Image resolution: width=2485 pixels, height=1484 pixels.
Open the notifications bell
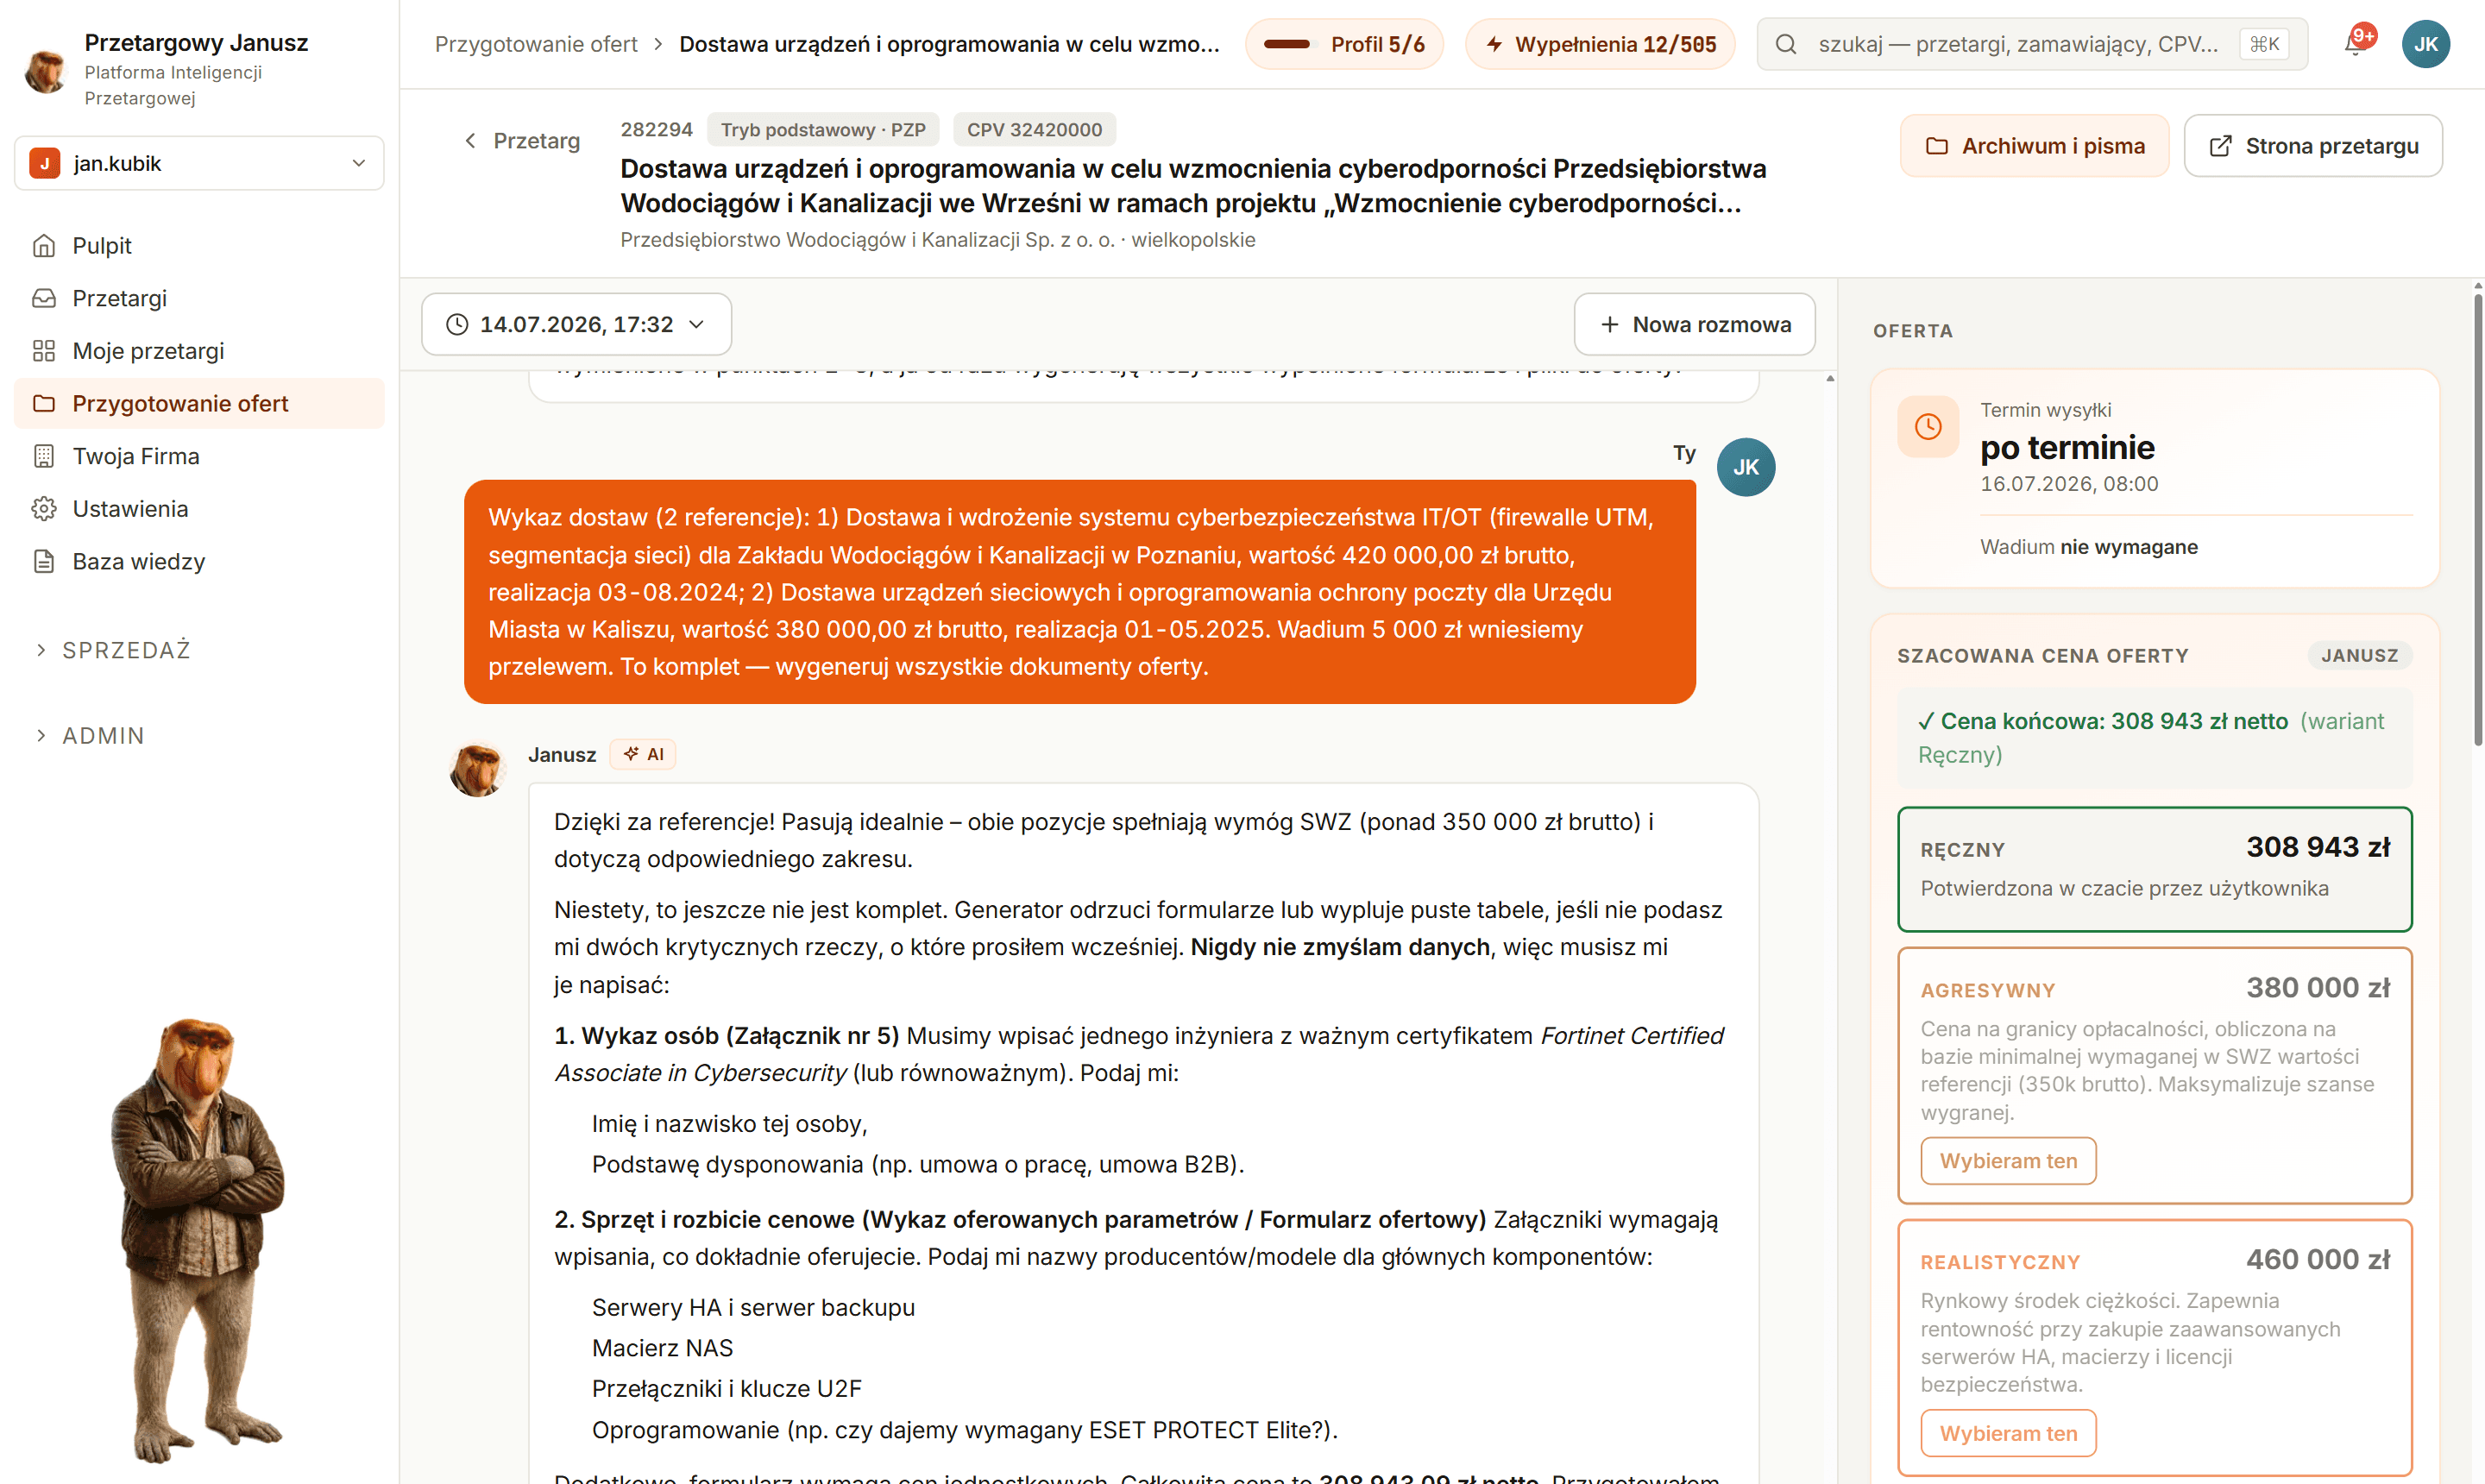[2354, 44]
